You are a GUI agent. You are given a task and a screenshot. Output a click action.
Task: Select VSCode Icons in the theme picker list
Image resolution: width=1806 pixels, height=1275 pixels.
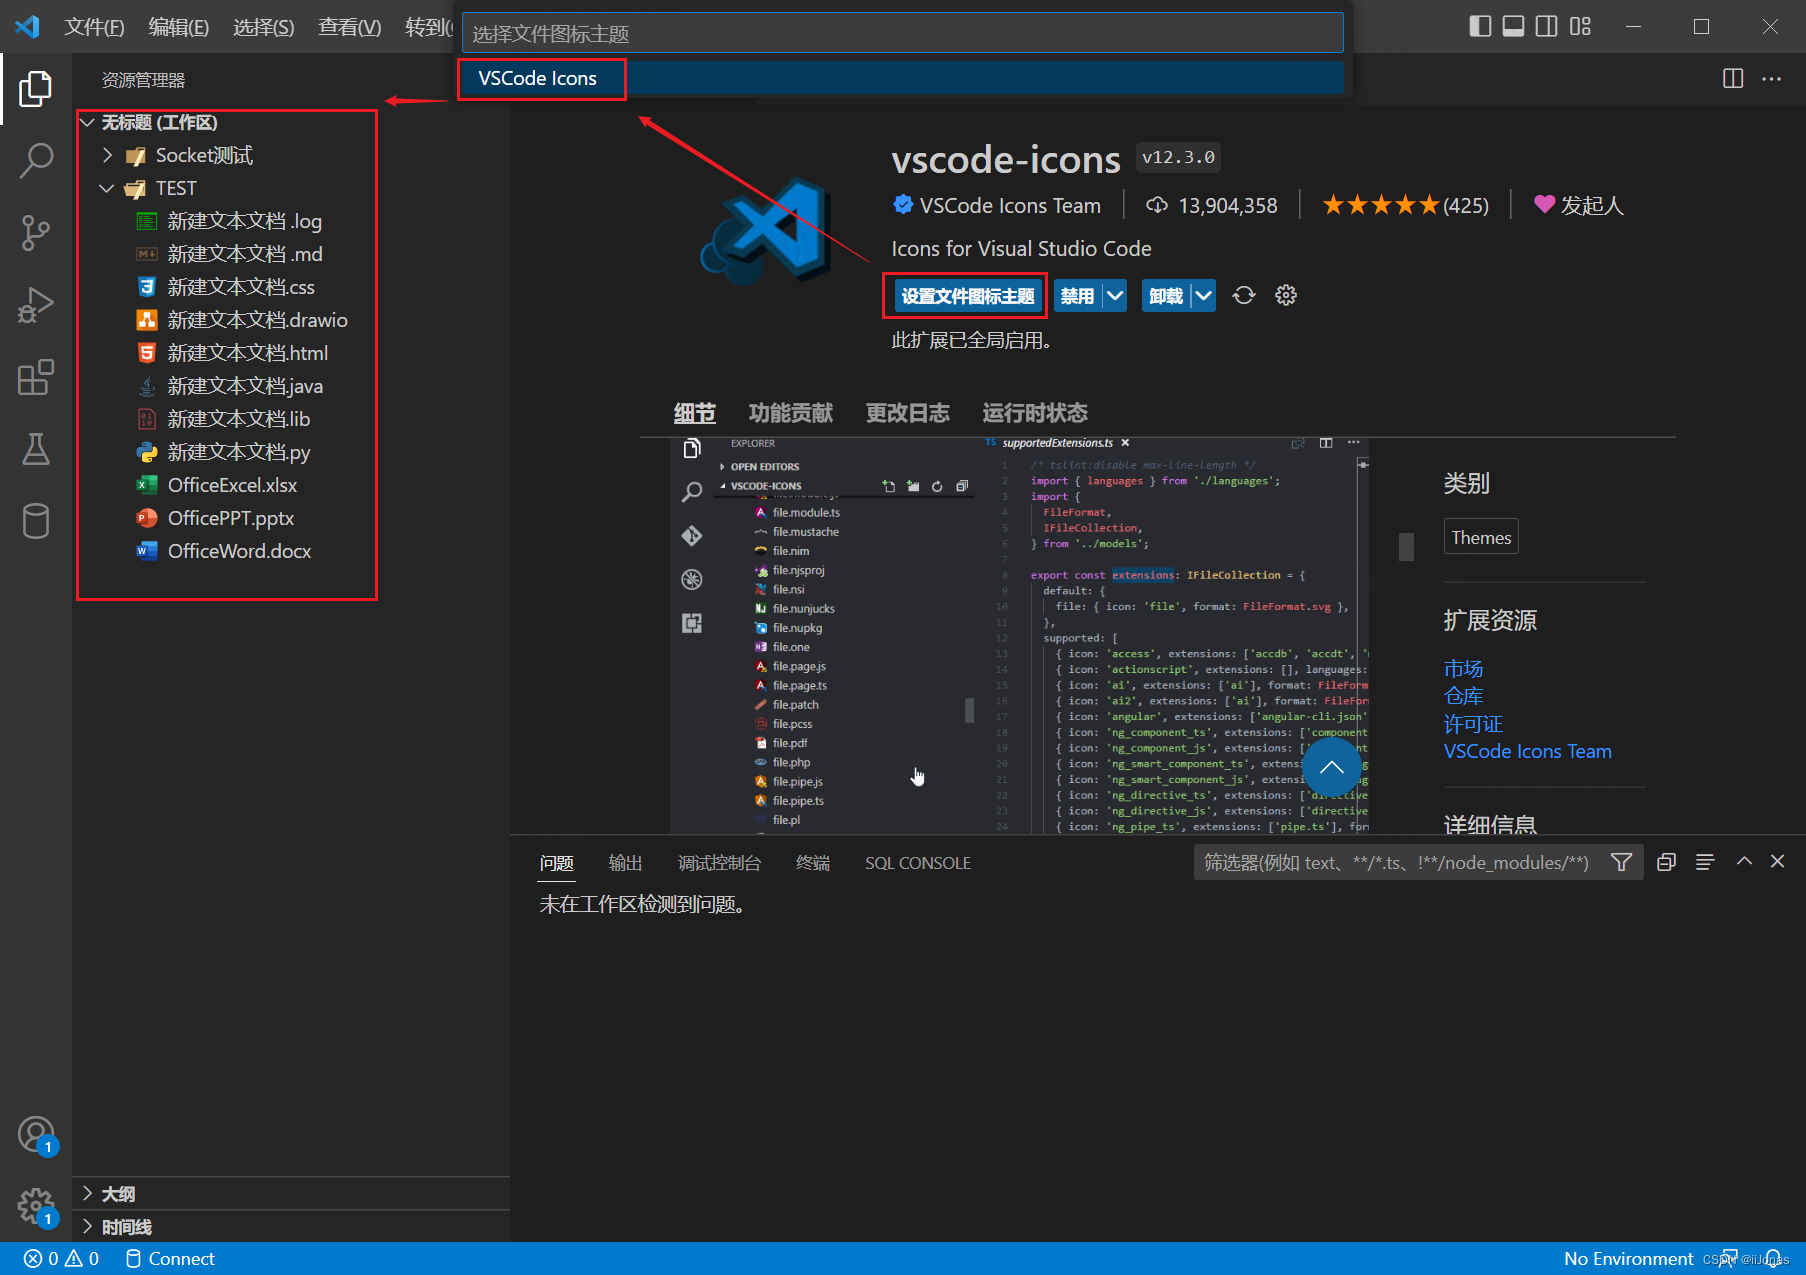pyautogui.click(x=541, y=78)
